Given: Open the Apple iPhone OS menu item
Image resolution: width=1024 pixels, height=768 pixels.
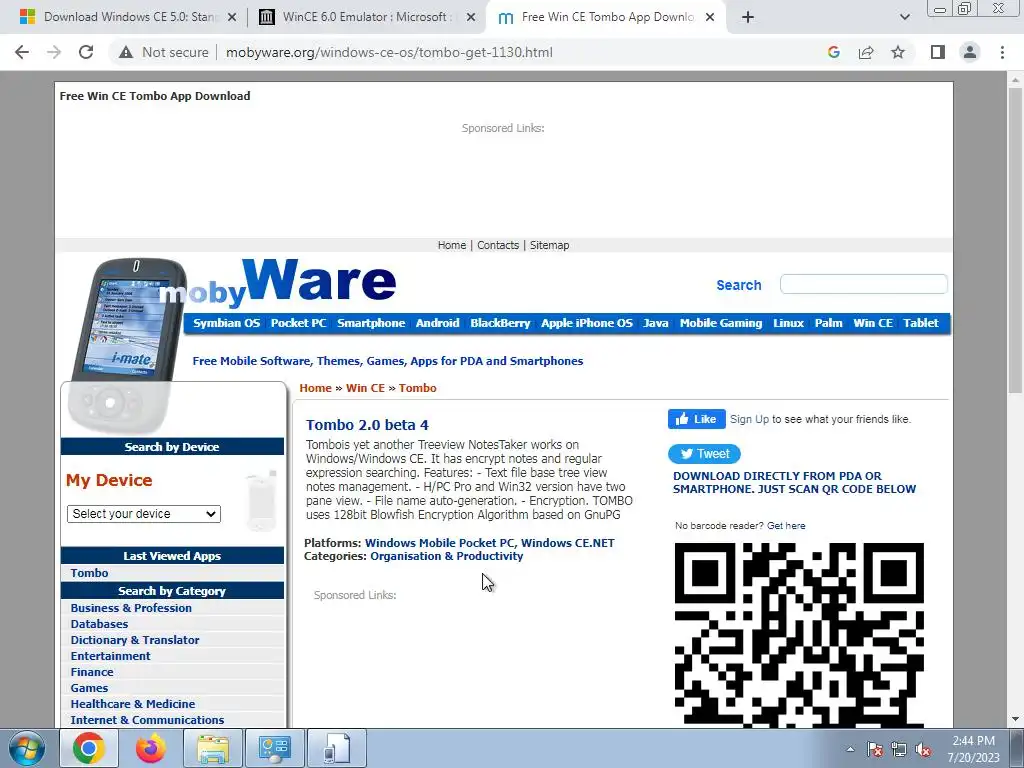Looking at the screenshot, I should pyautogui.click(x=586, y=323).
